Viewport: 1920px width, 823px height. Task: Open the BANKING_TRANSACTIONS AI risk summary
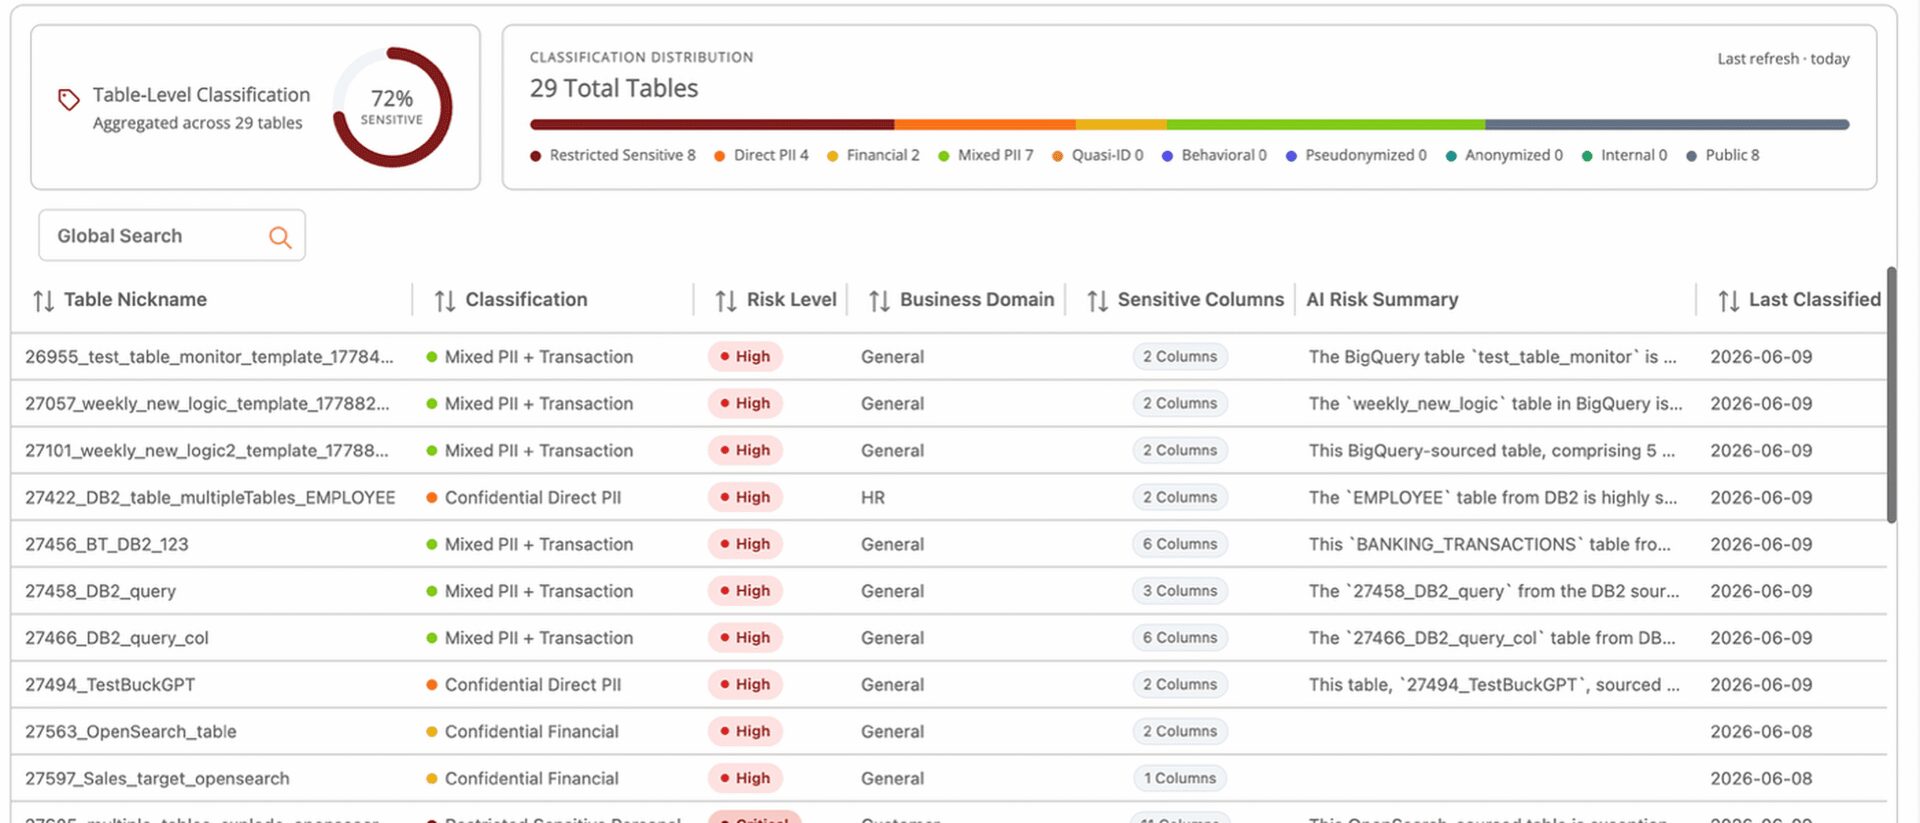(x=1490, y=544)
